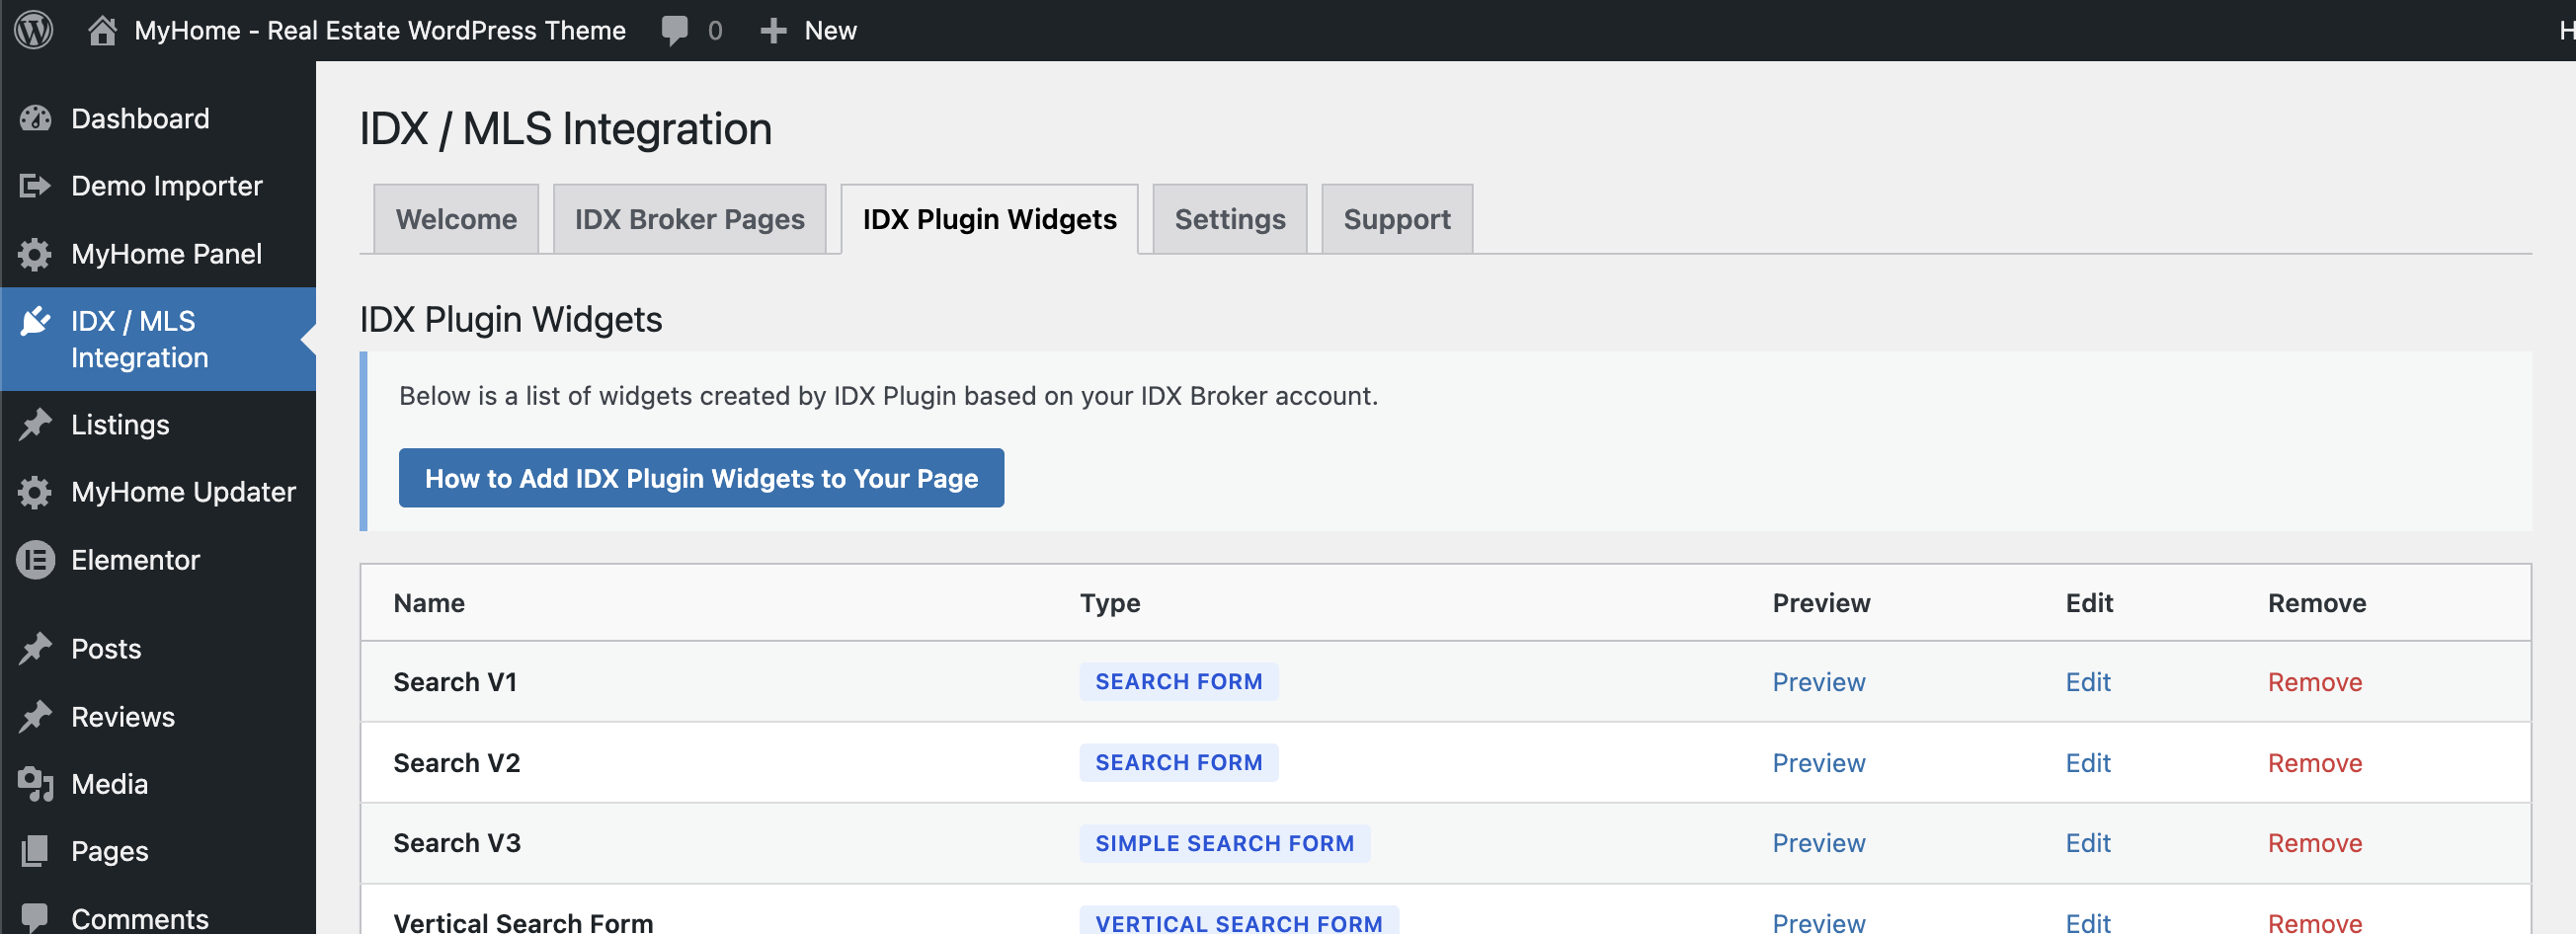Click the Reviews pin icon
The width and height of the screenshot is (2576, 934).
pyautogui.click(x=35, y=717)
